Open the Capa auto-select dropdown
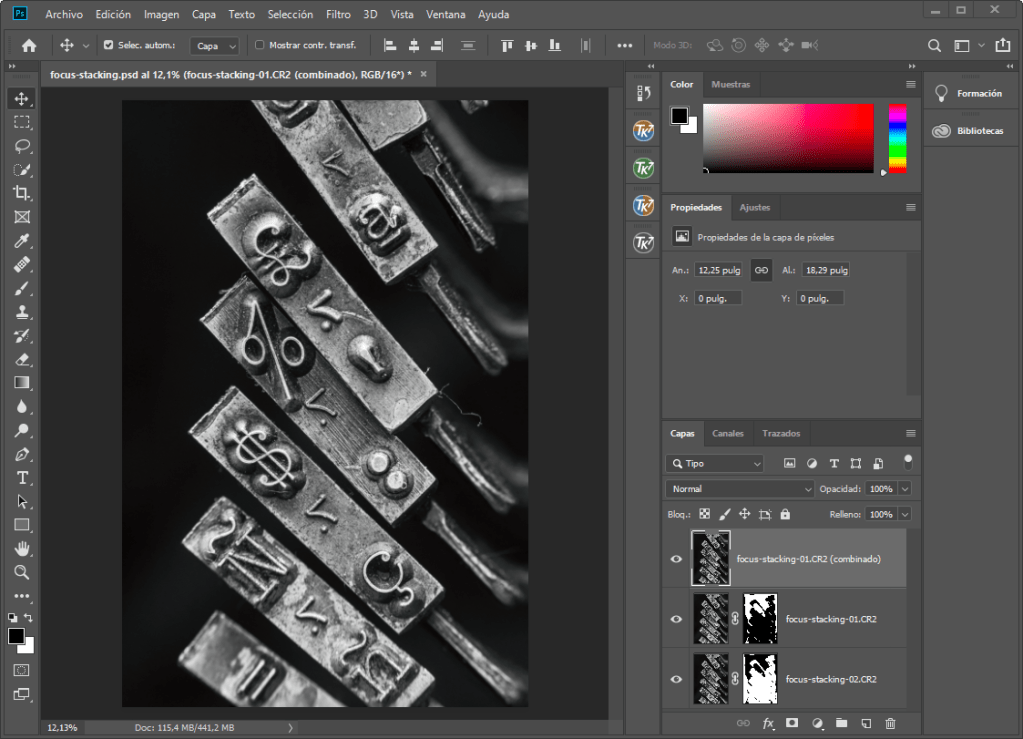 click(x=216, y=46)
